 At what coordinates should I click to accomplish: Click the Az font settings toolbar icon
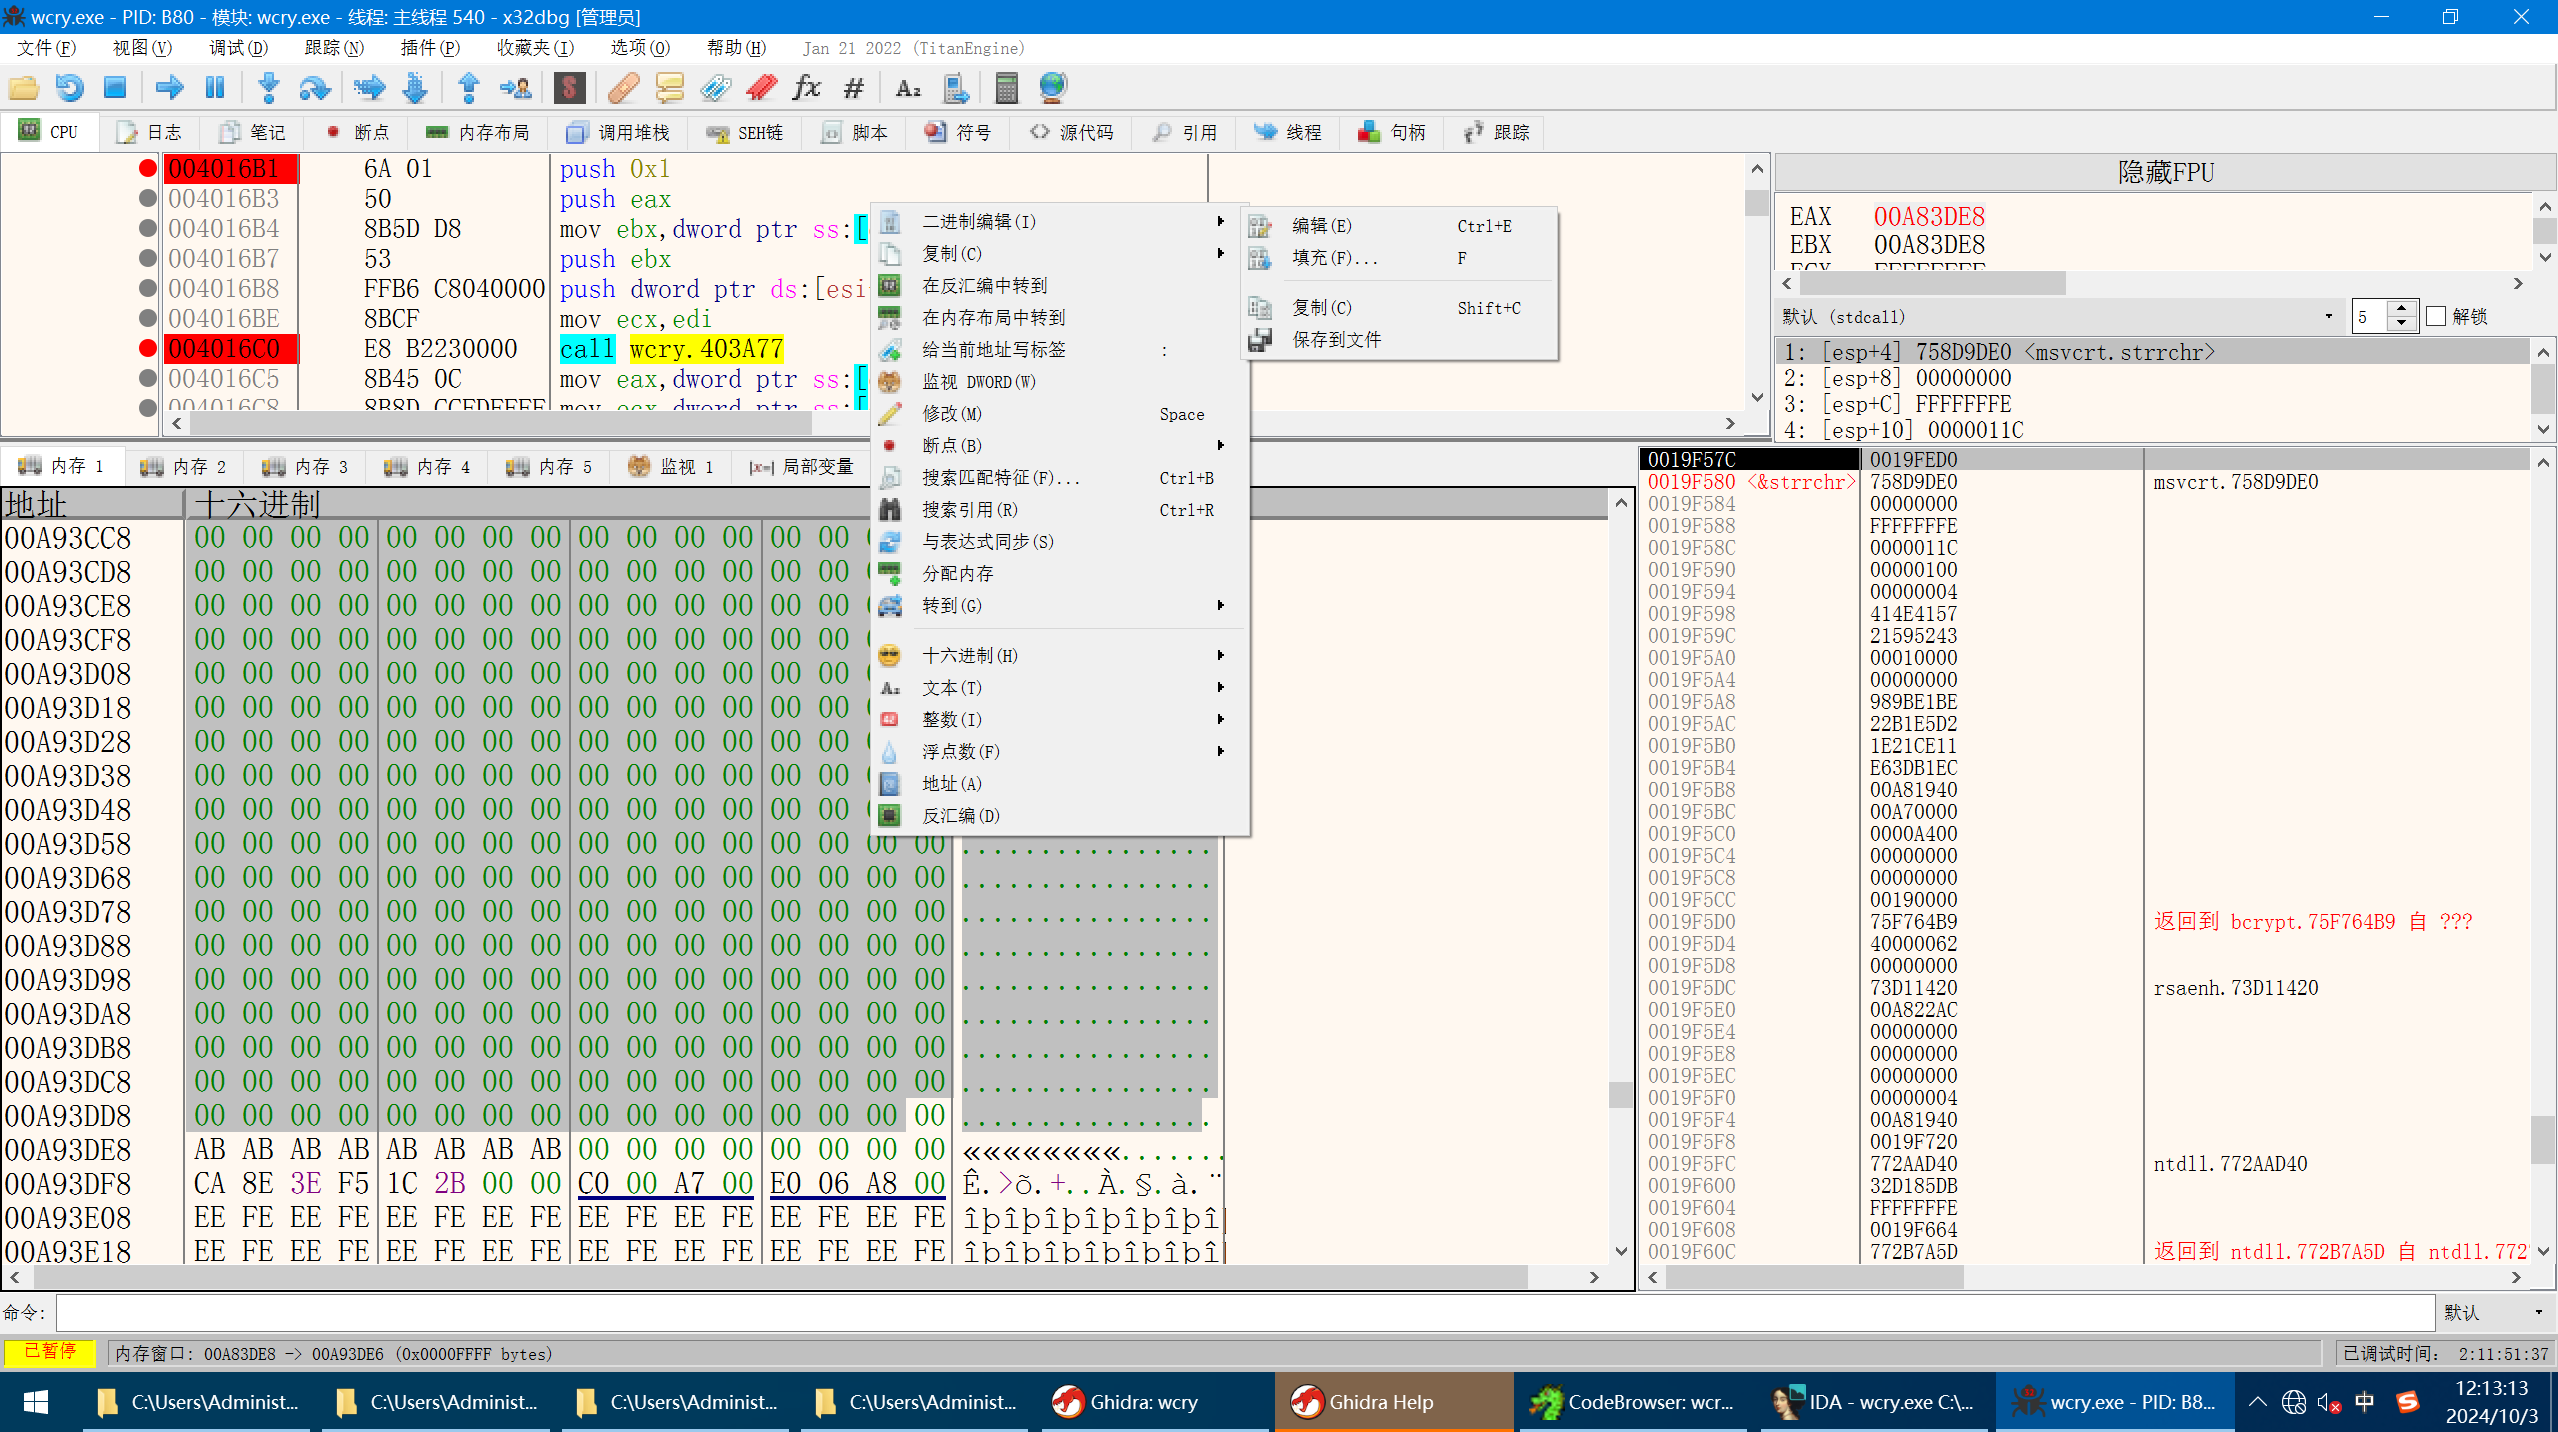click(x=908, y=88)
